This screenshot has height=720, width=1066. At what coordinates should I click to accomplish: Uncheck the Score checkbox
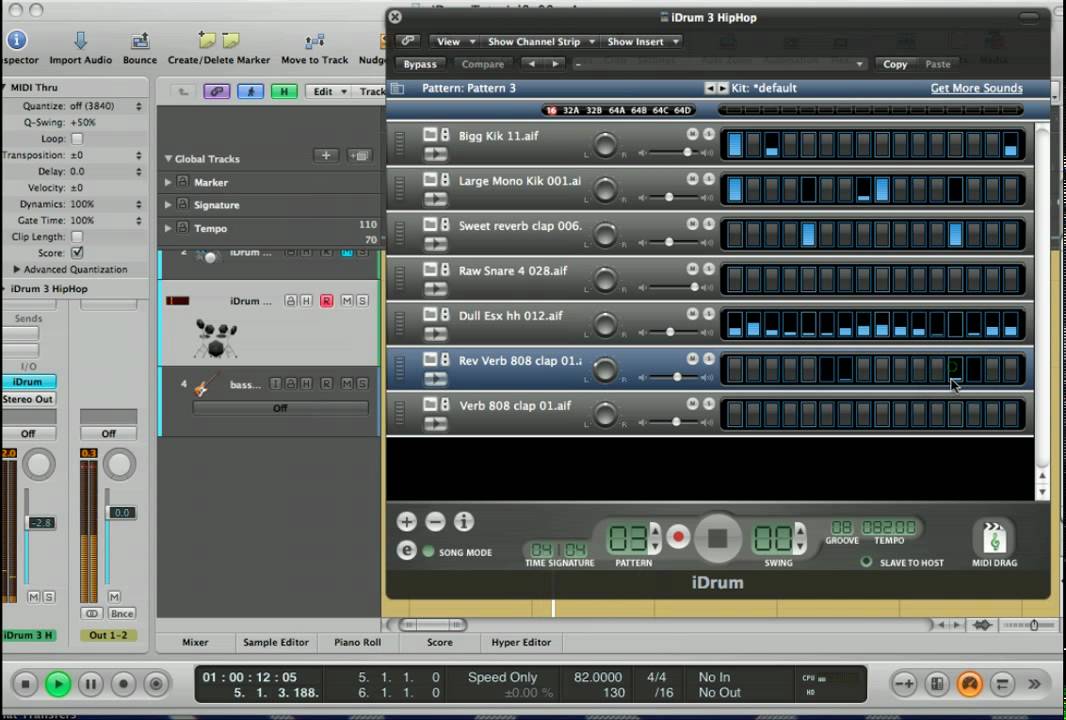(77, 252)
